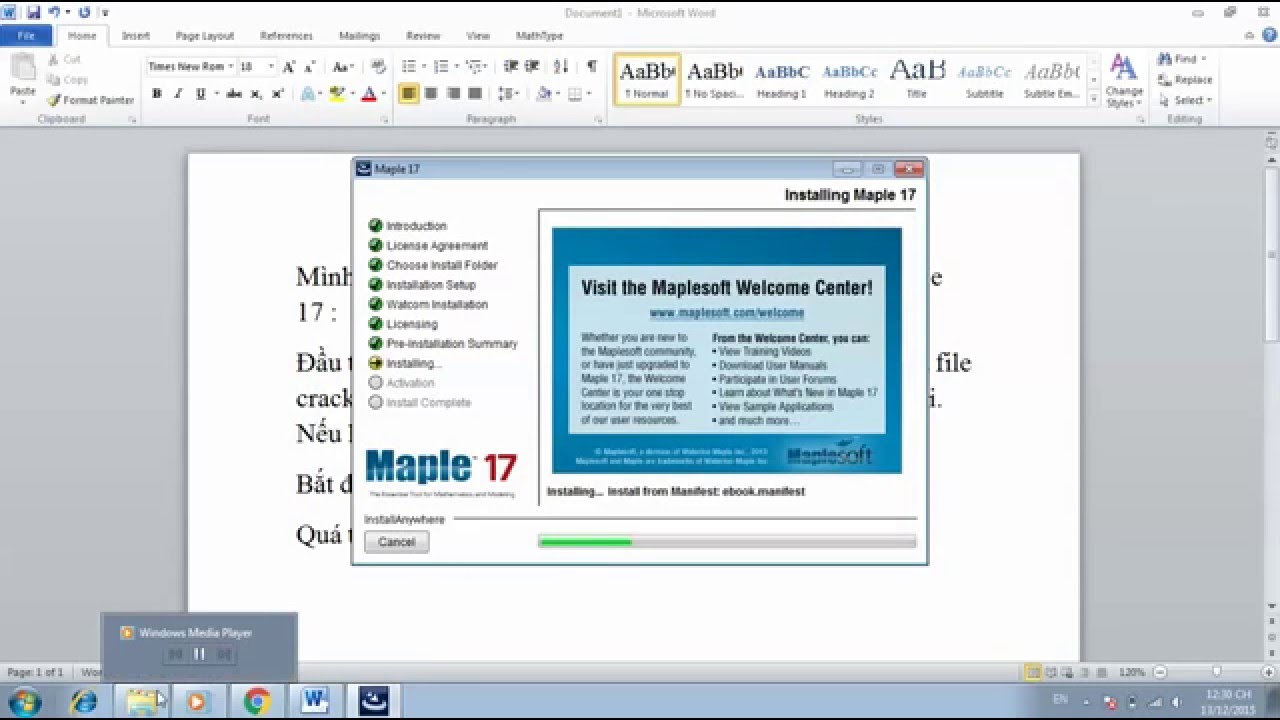Click the Sort icon in Paragraph group

pyautogui.click(x=561, y=67)
